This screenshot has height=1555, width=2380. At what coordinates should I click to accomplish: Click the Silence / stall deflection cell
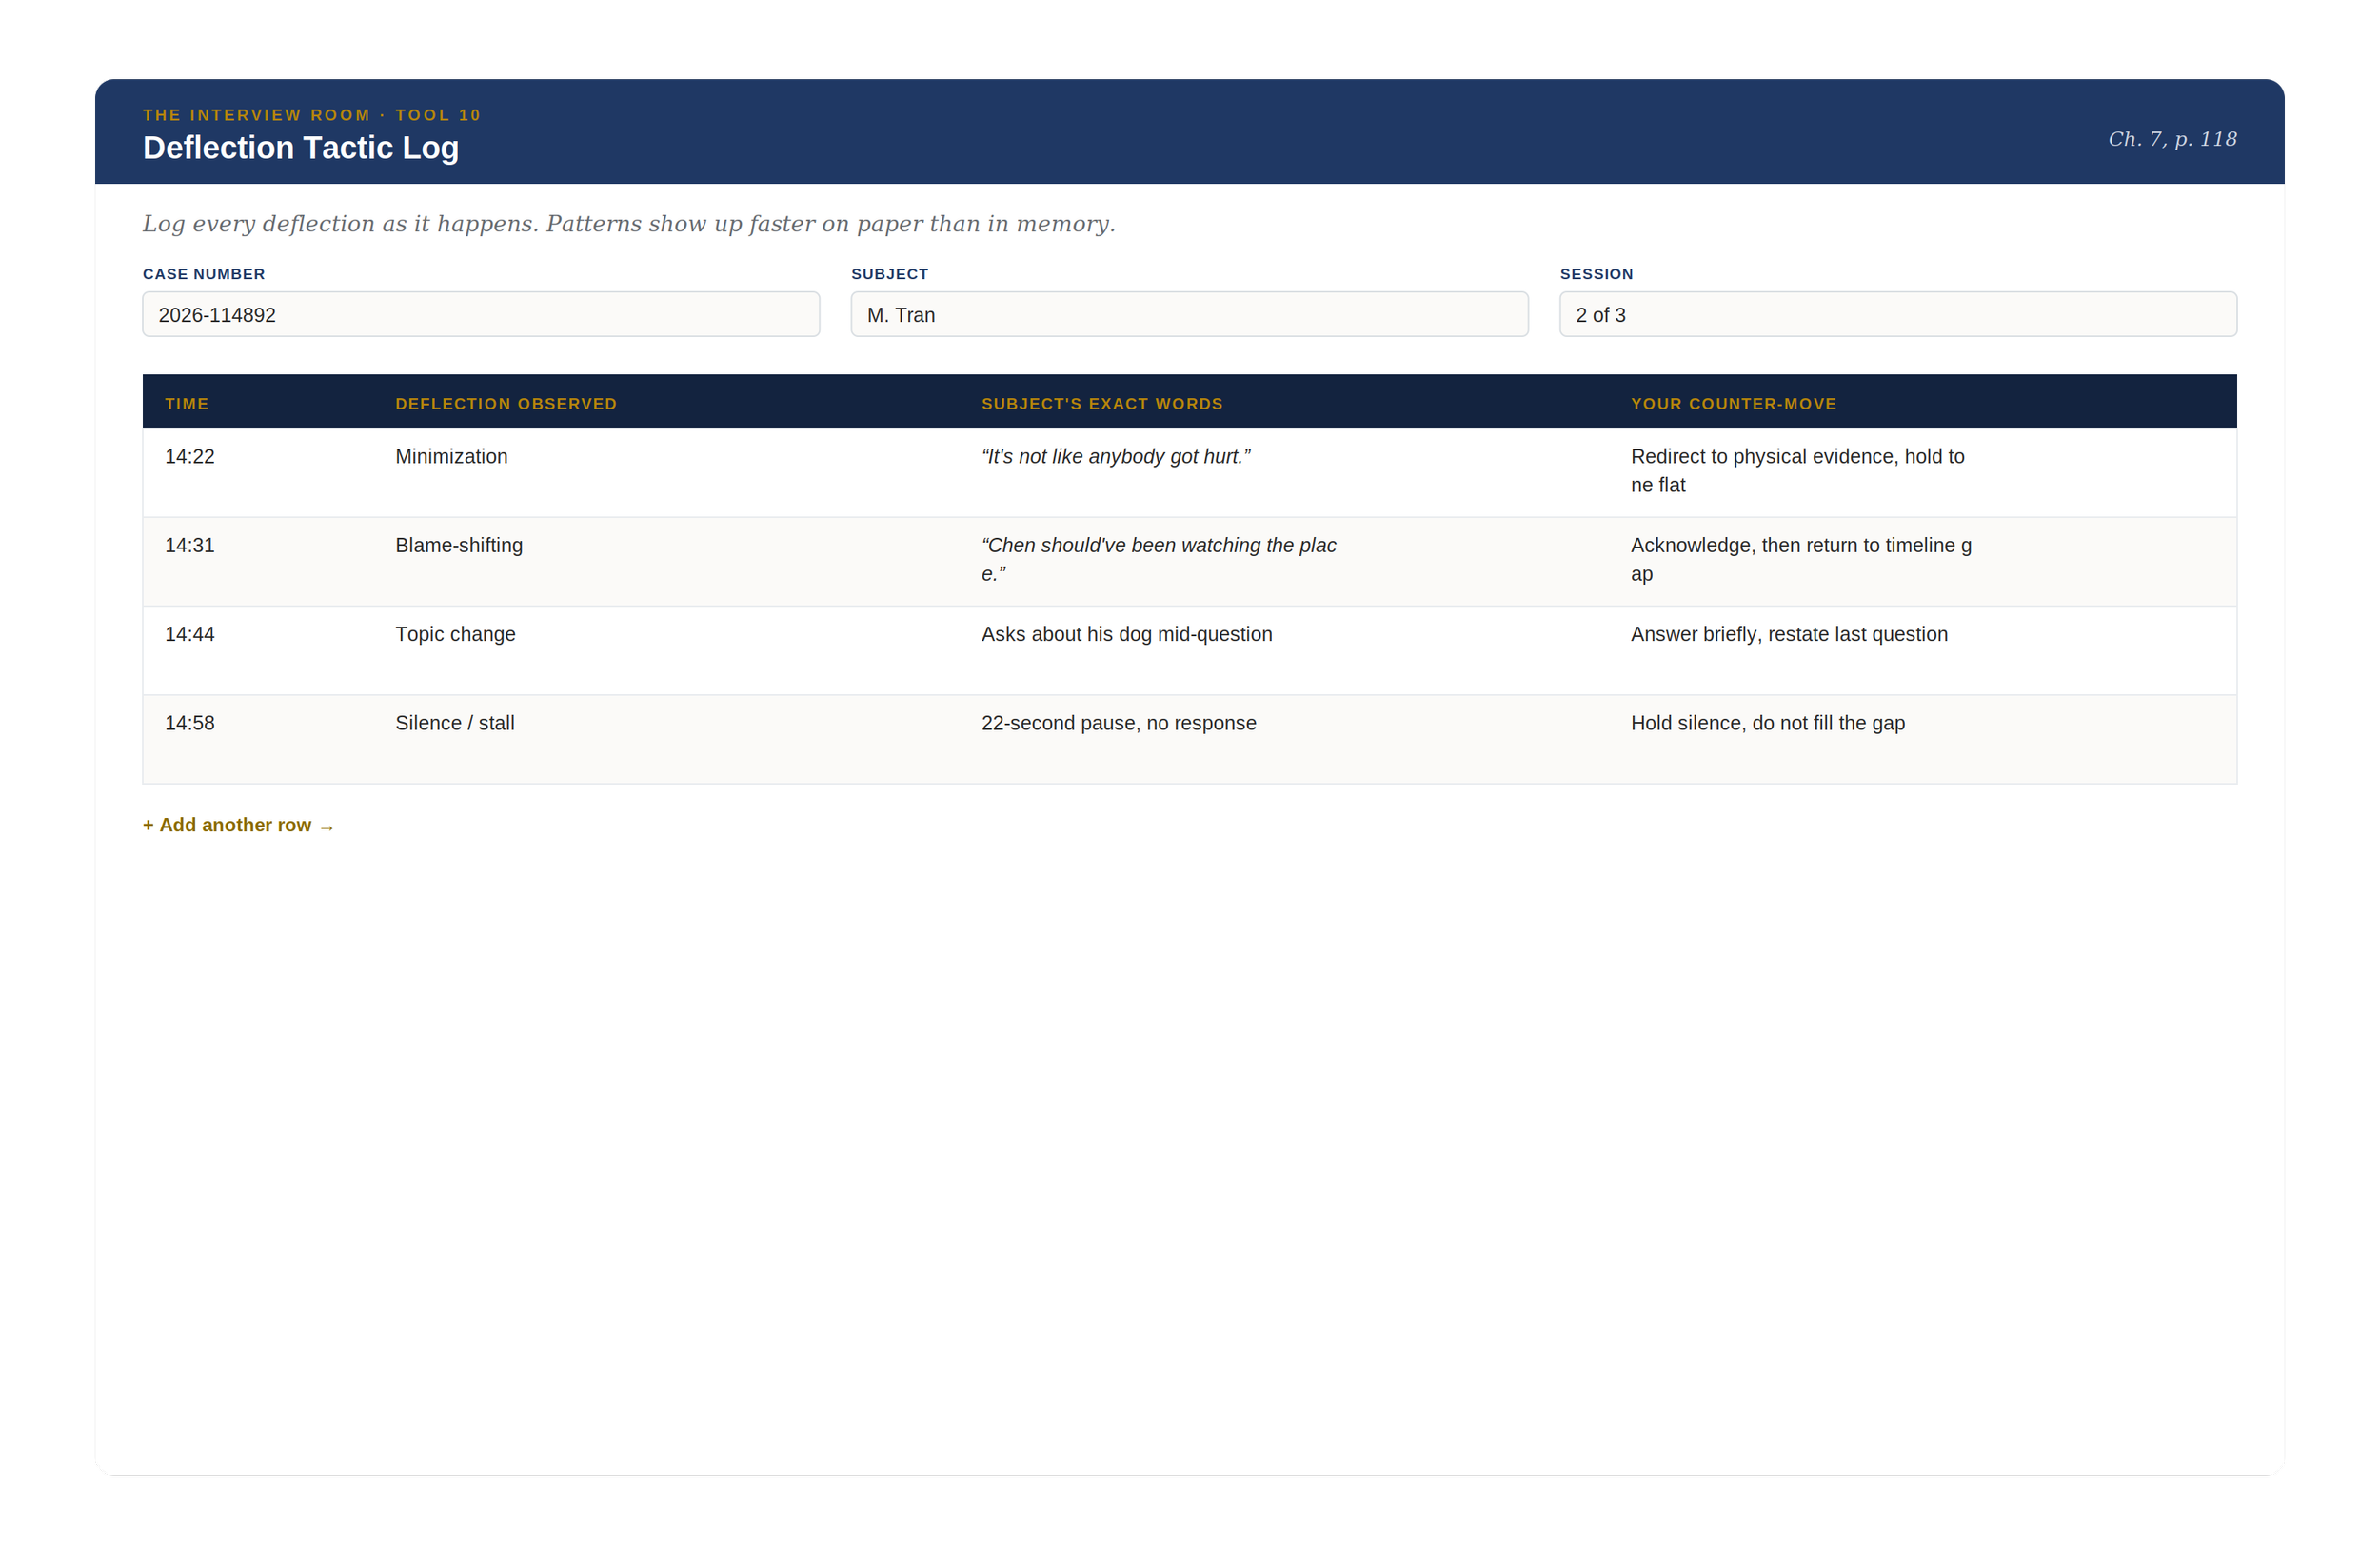click(x=455, y=723)
